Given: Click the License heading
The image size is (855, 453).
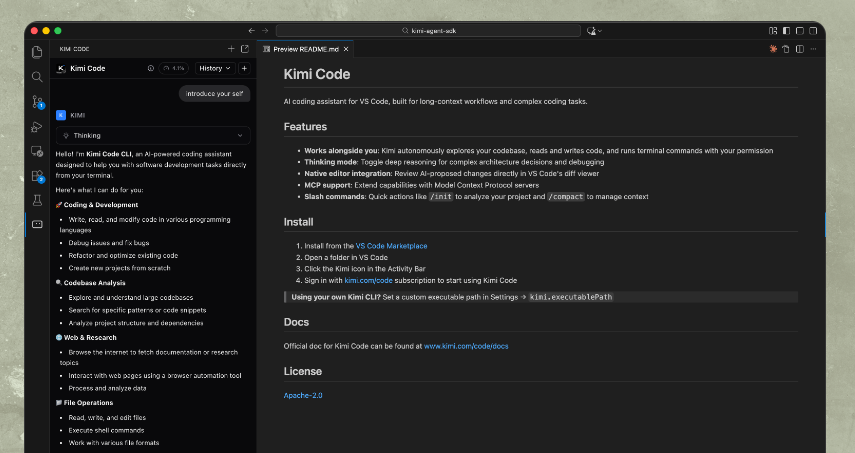Looking at the screenshot, I should click(x=303, y=371).
